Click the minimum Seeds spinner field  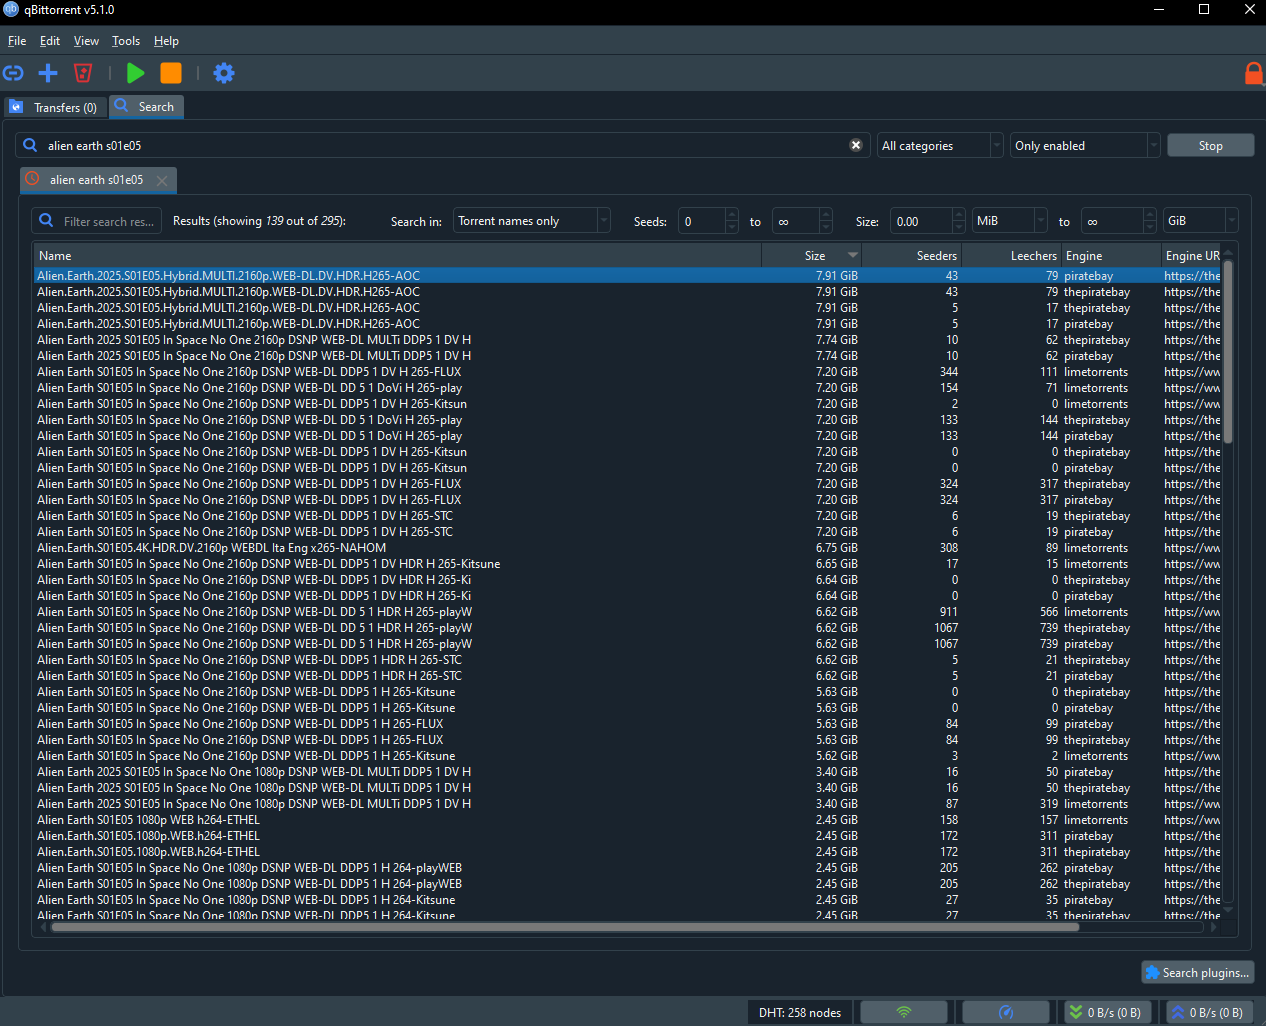(x=708, y=221)
